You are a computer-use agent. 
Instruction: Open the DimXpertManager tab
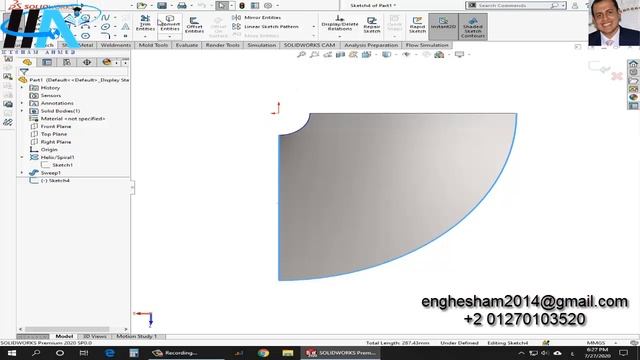pyautogui.click(x=87, y=62)
